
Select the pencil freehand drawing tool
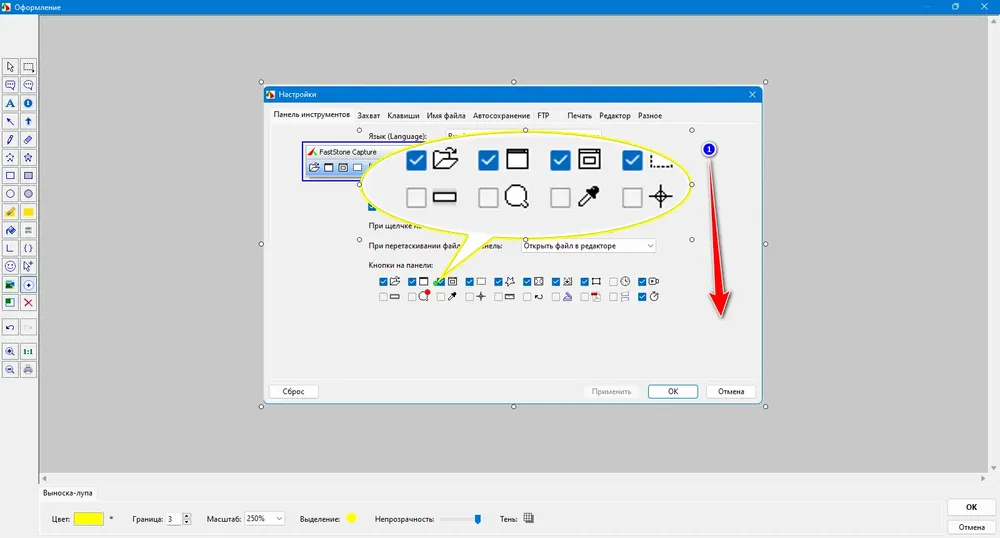point(10,140)
